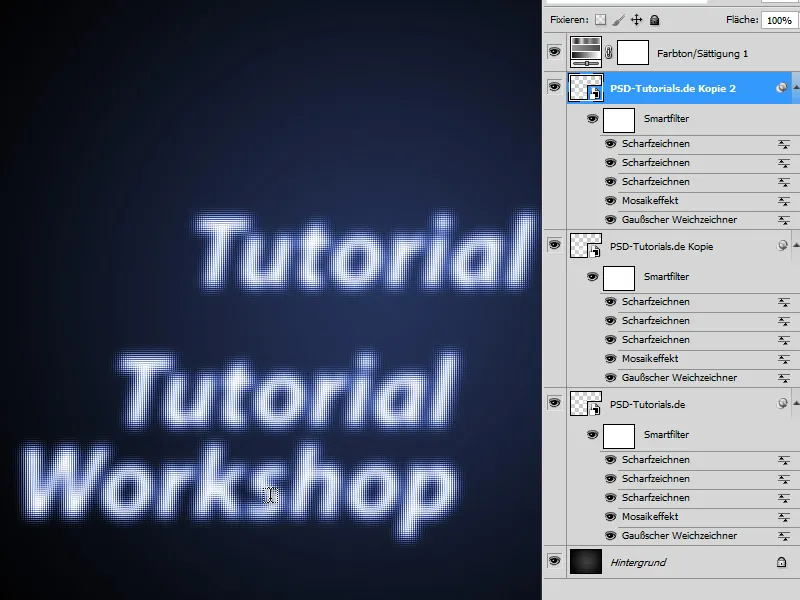The image size is (800, 600).
Task: Toggle Smartfilter visibility under bottom PSD-Tutorials.de layer
Action: click(592, 435)
